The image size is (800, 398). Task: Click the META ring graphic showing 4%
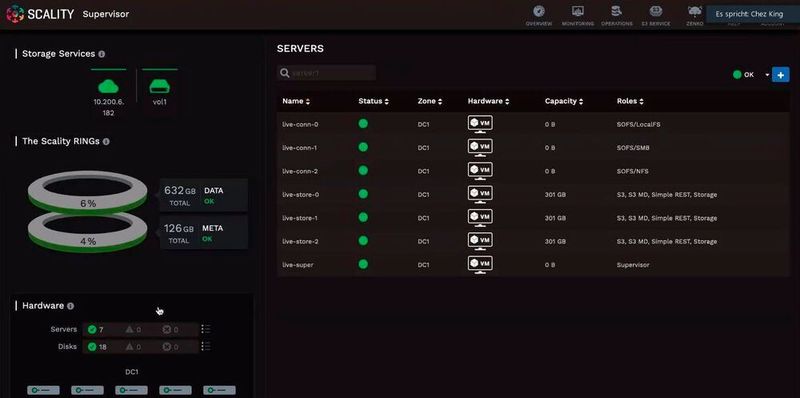pyautogui.click(x=88, y=231)
